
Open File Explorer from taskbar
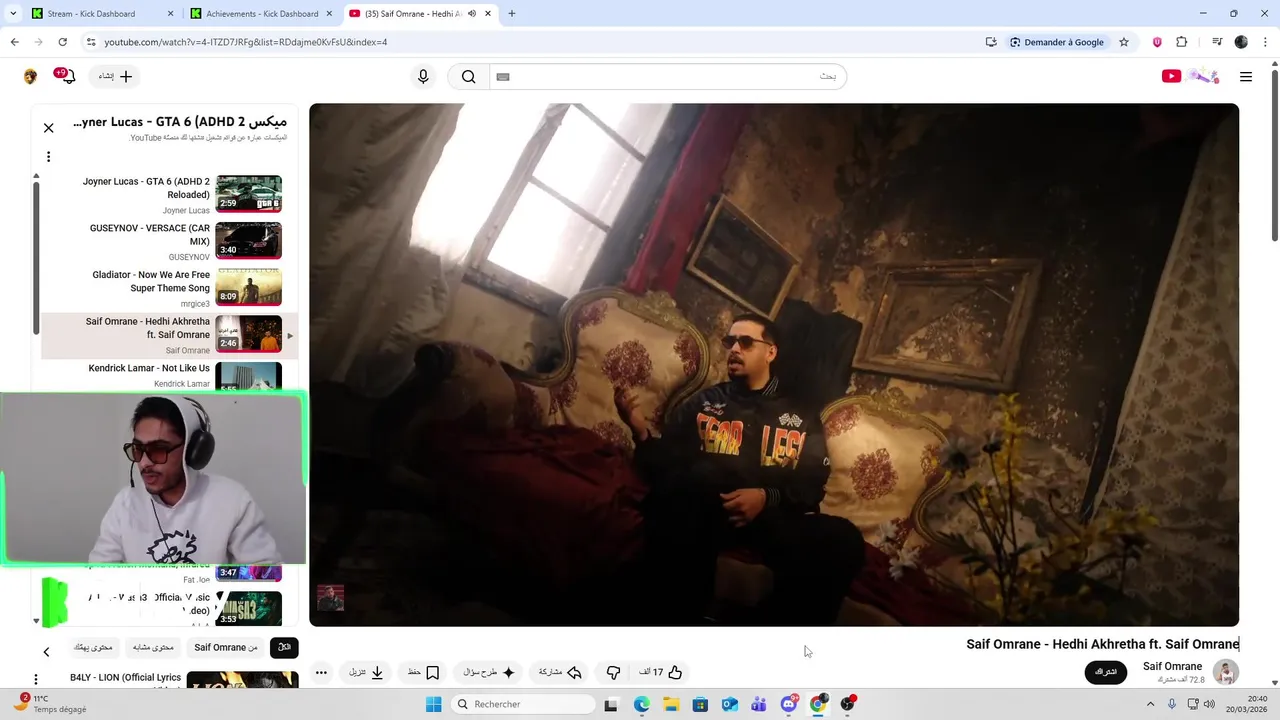pos(671,704)
